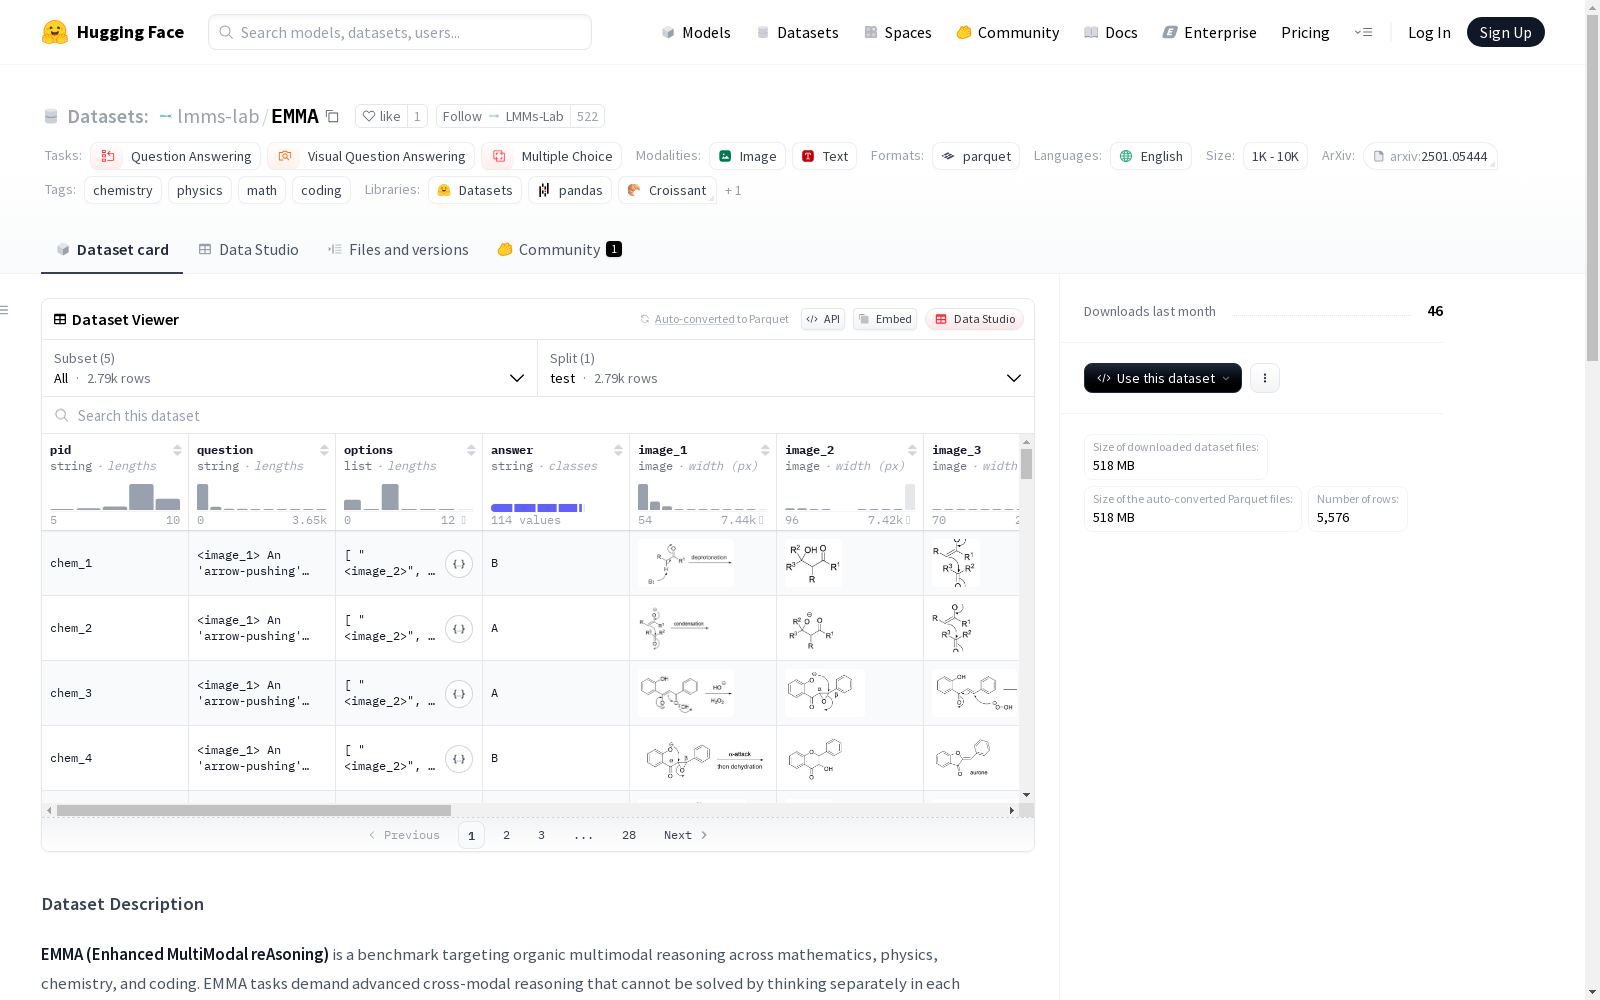Screen dimensions: 1600x1000
Task: Expand the options JSON for chem_1
Action: pyautogui.click(x=459, y=564)
